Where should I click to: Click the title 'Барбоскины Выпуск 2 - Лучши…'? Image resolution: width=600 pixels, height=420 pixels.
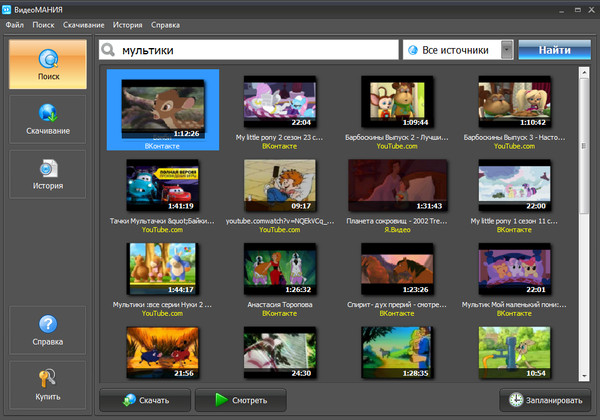tap(397, 137)
